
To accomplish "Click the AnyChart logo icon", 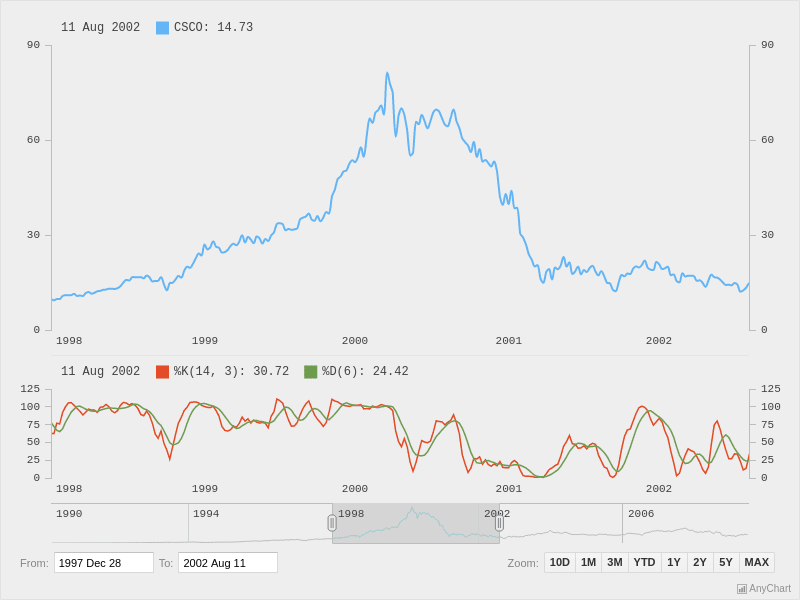I will [x=742, y=589].
